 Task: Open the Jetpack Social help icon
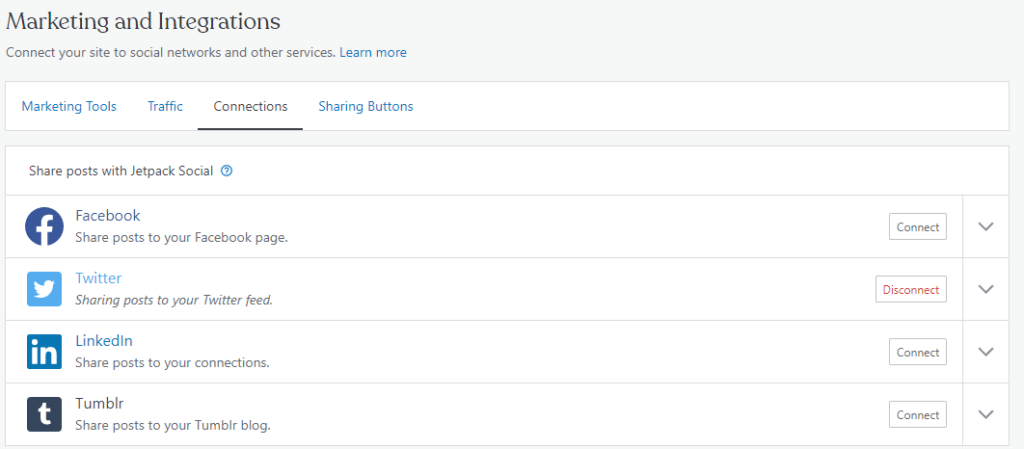[227, 171]
